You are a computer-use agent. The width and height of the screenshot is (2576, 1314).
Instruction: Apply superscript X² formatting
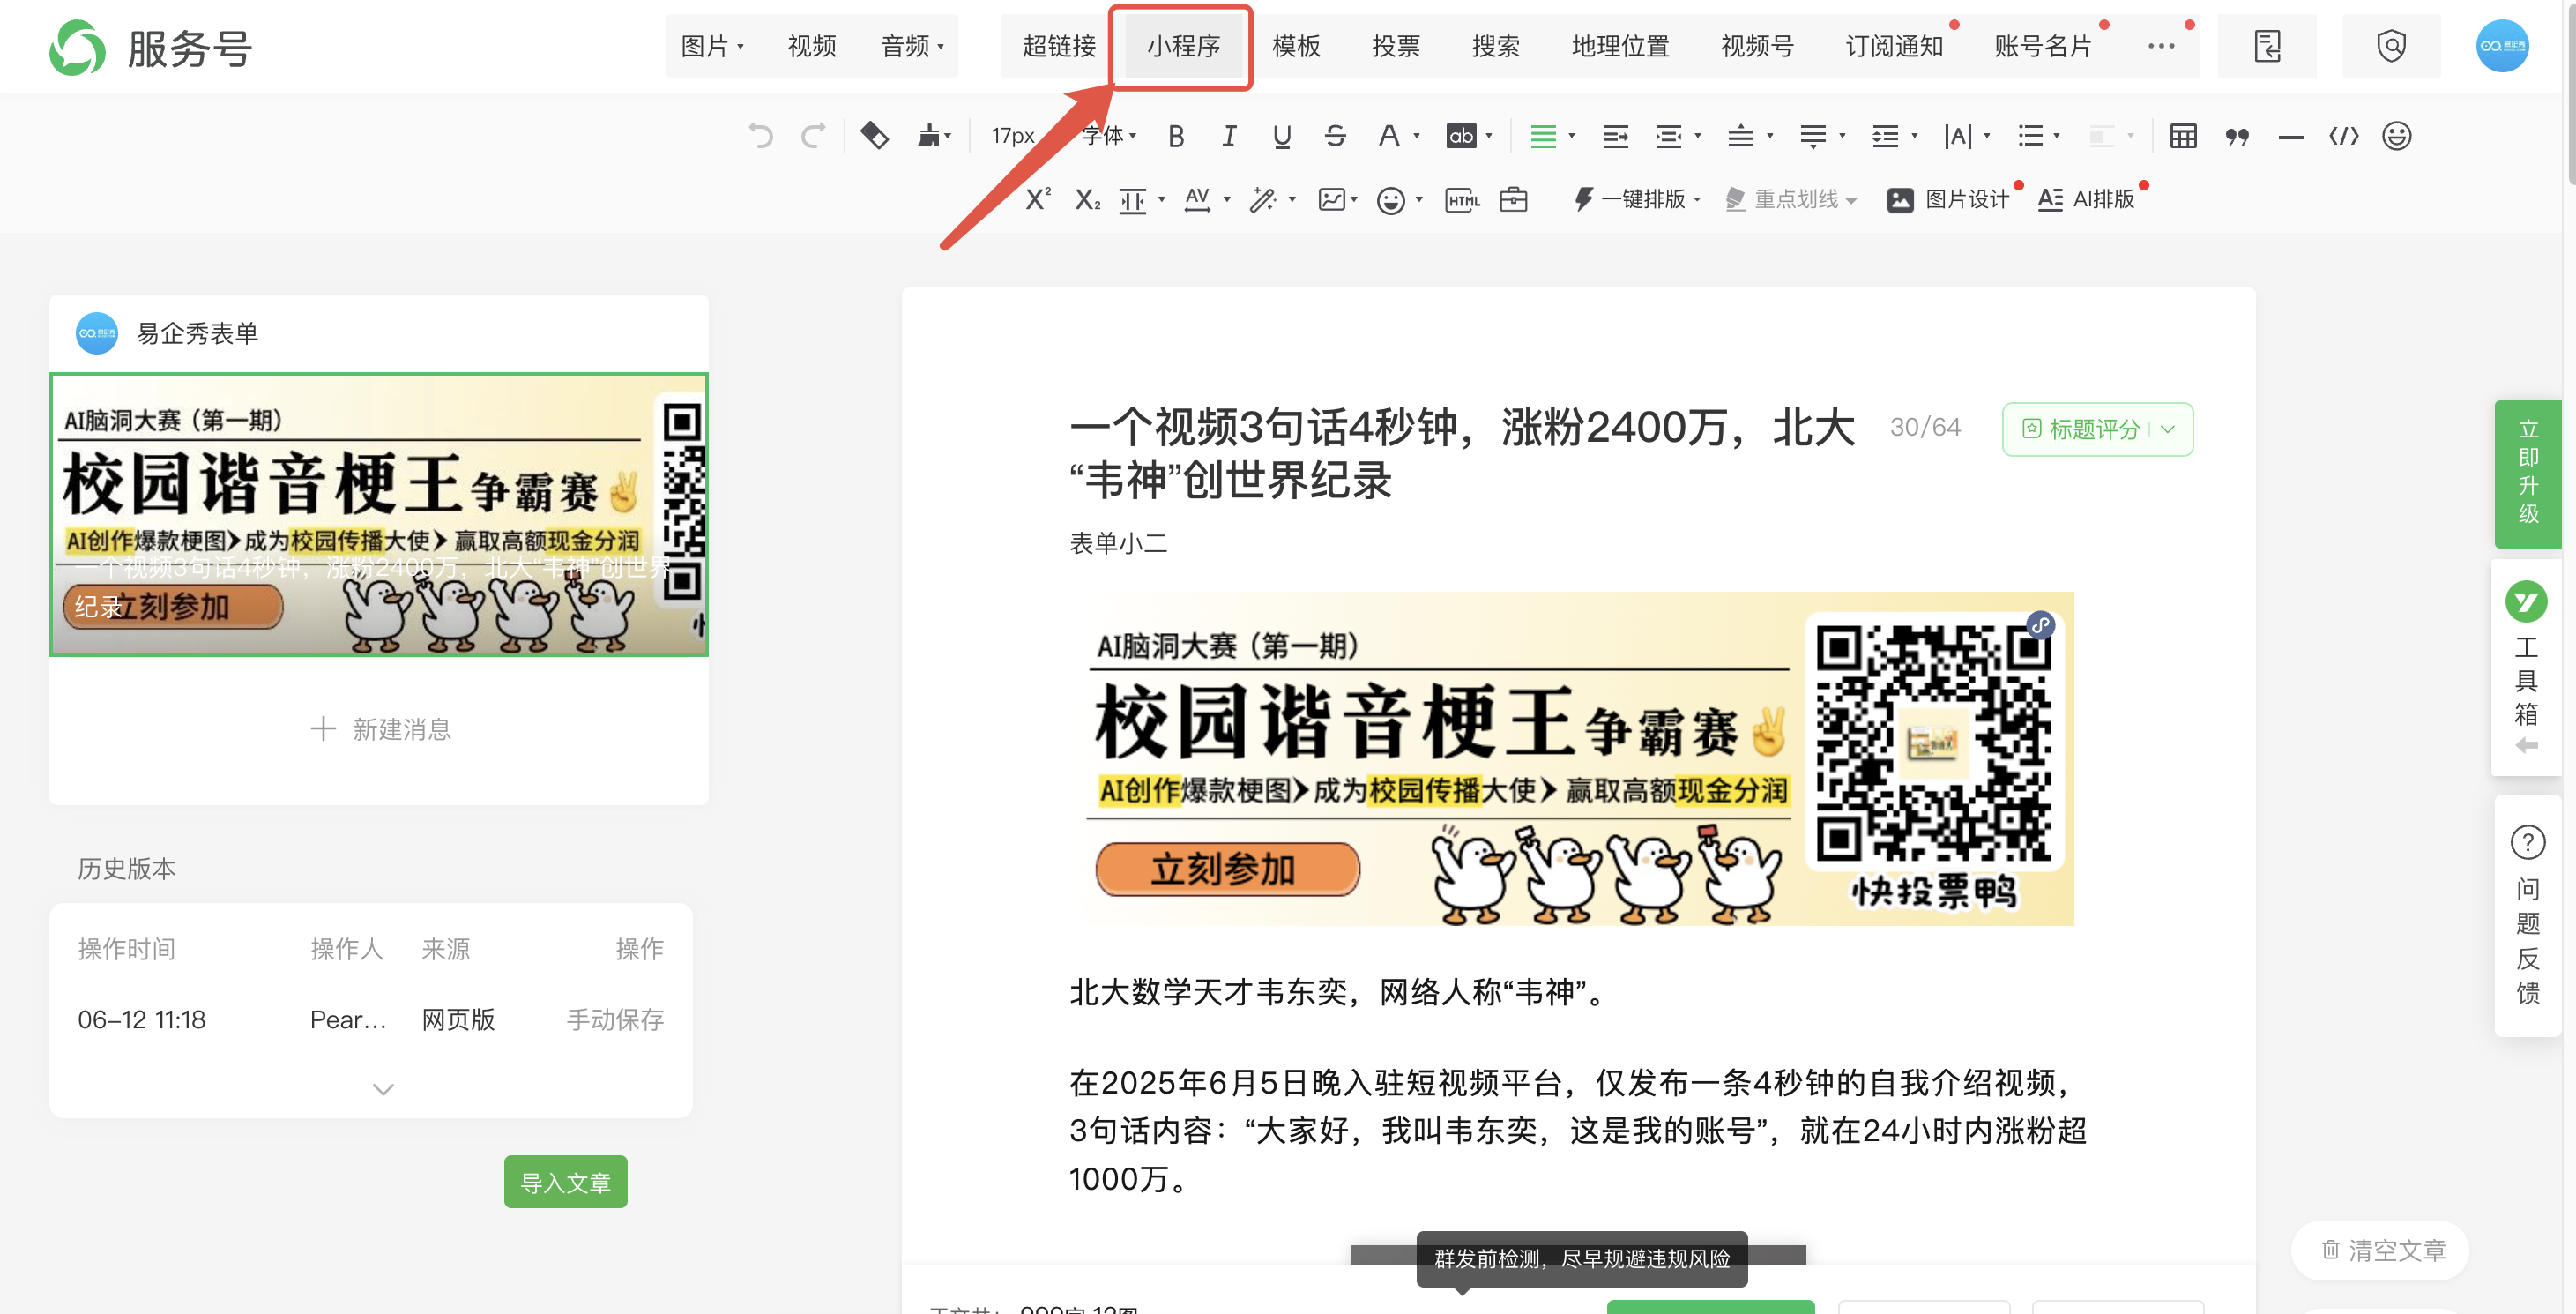coord(1038,199)
